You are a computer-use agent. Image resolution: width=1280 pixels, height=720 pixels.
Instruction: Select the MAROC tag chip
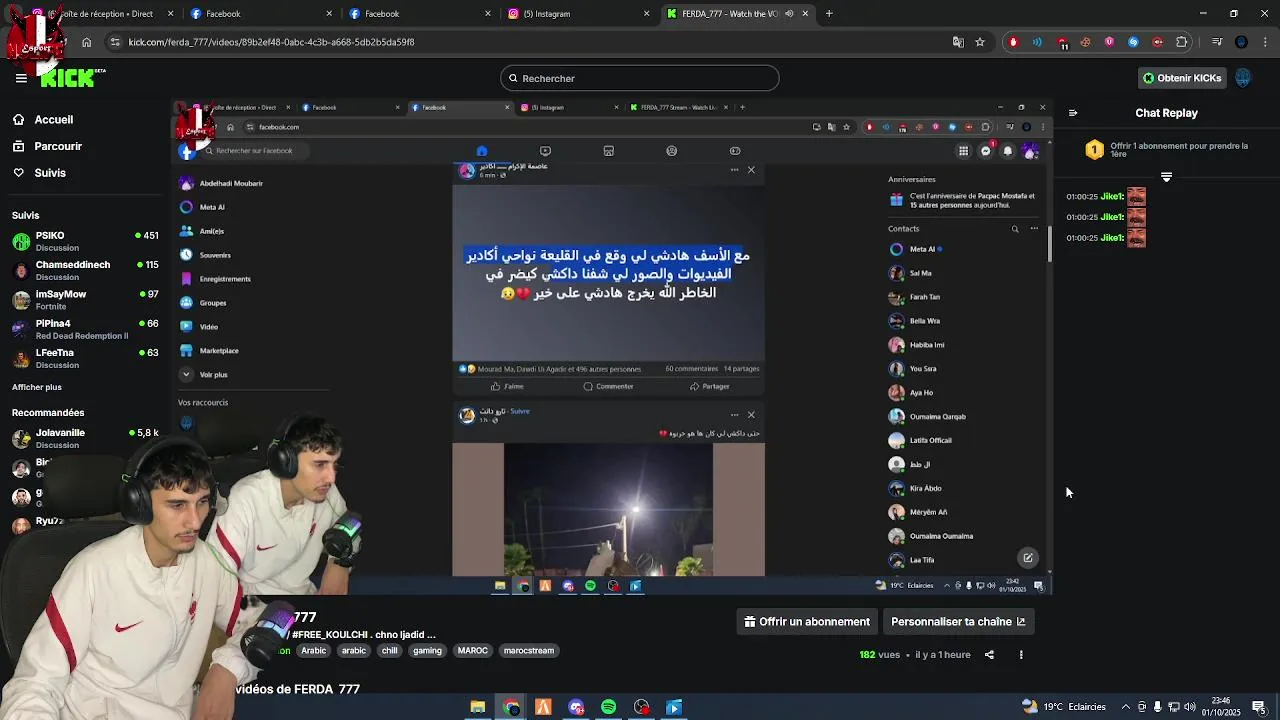point(472,650)
